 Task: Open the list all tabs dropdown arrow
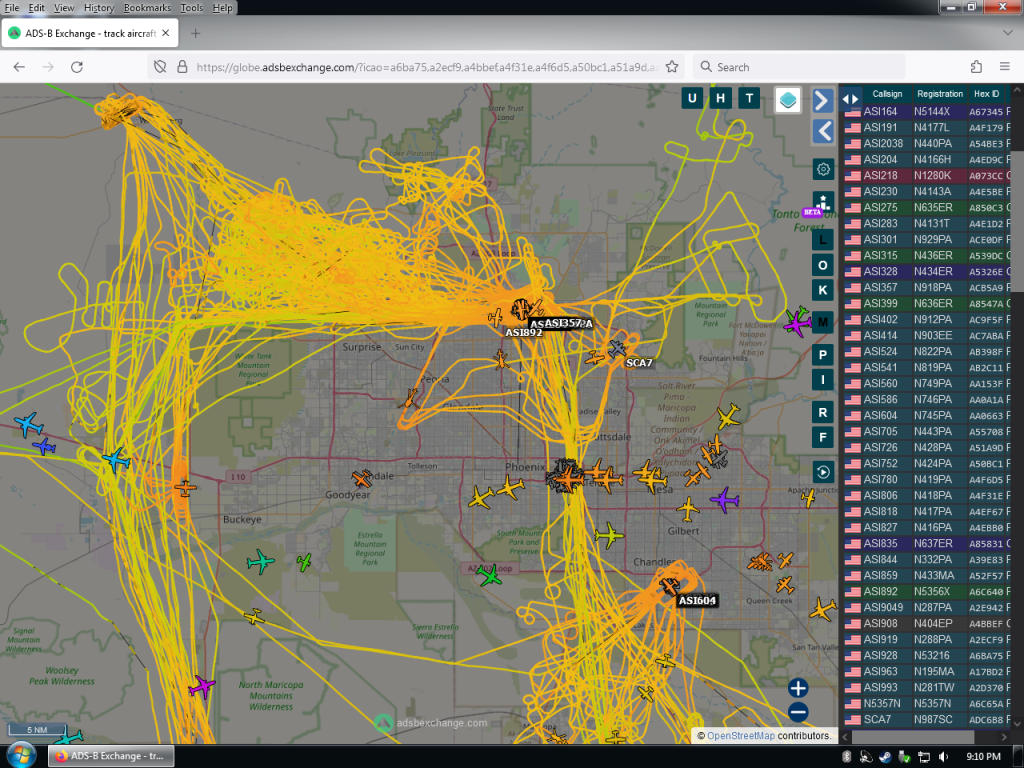1008,33
